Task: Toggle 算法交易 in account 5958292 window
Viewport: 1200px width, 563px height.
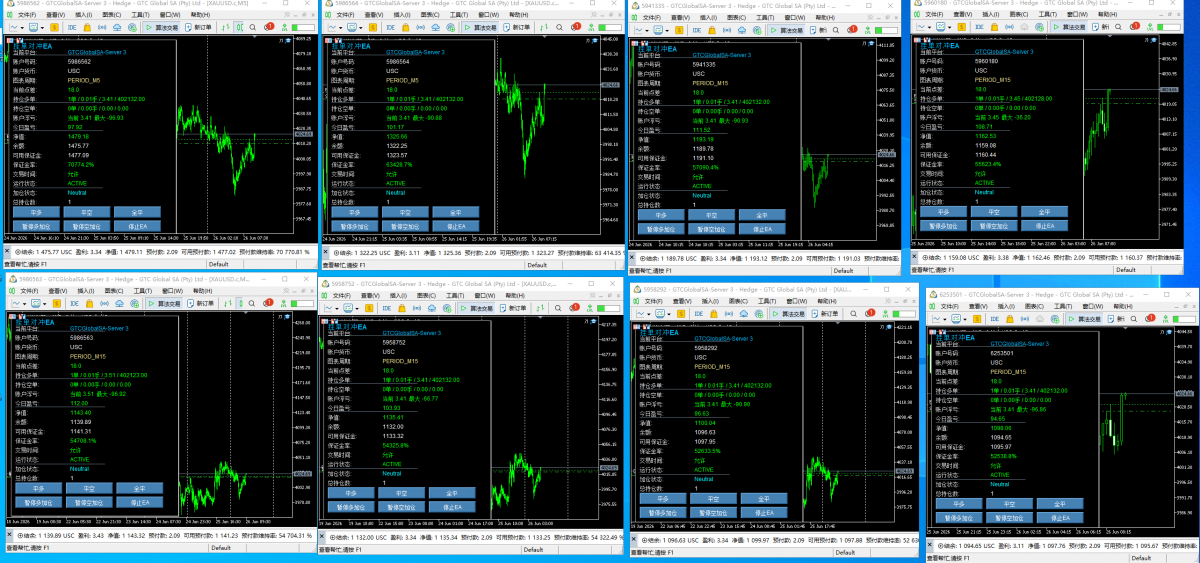Action: pos(788,314)
